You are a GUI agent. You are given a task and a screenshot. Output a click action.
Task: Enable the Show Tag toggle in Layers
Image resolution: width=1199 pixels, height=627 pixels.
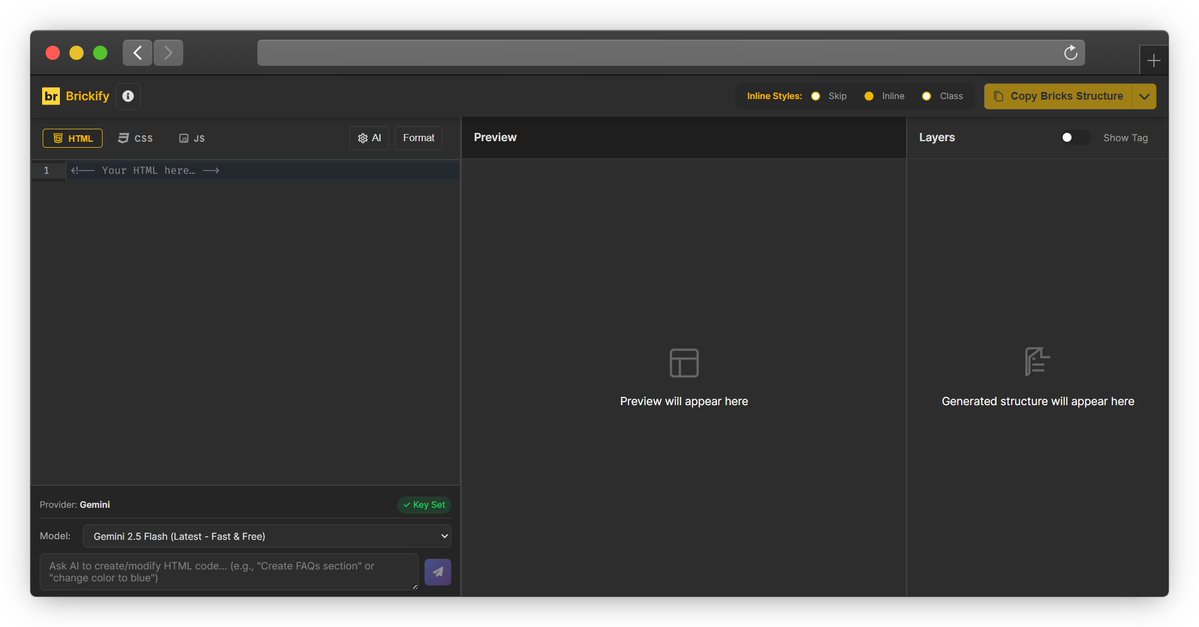tap(1074, 137)
